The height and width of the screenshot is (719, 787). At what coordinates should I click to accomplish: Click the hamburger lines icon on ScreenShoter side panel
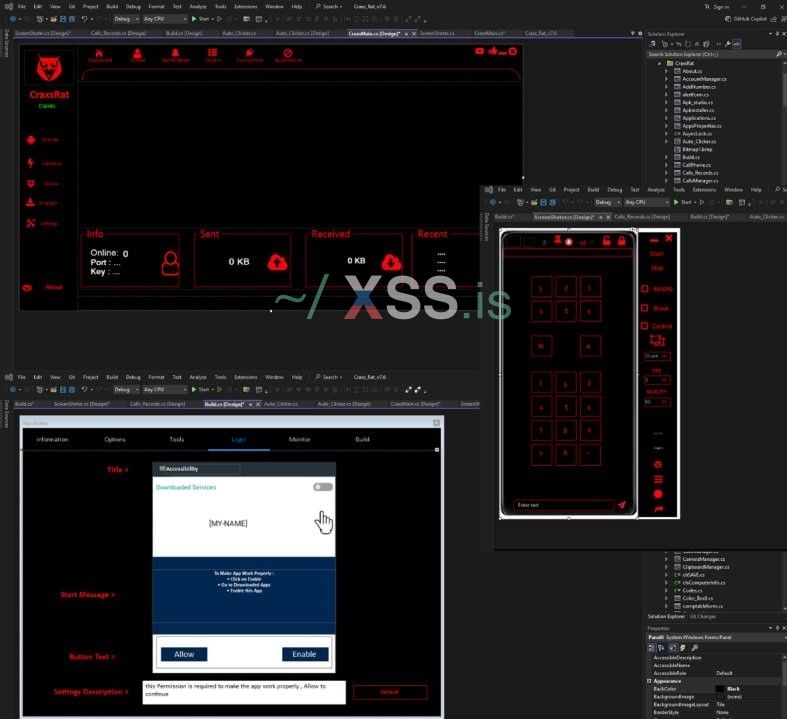(658, 479)
